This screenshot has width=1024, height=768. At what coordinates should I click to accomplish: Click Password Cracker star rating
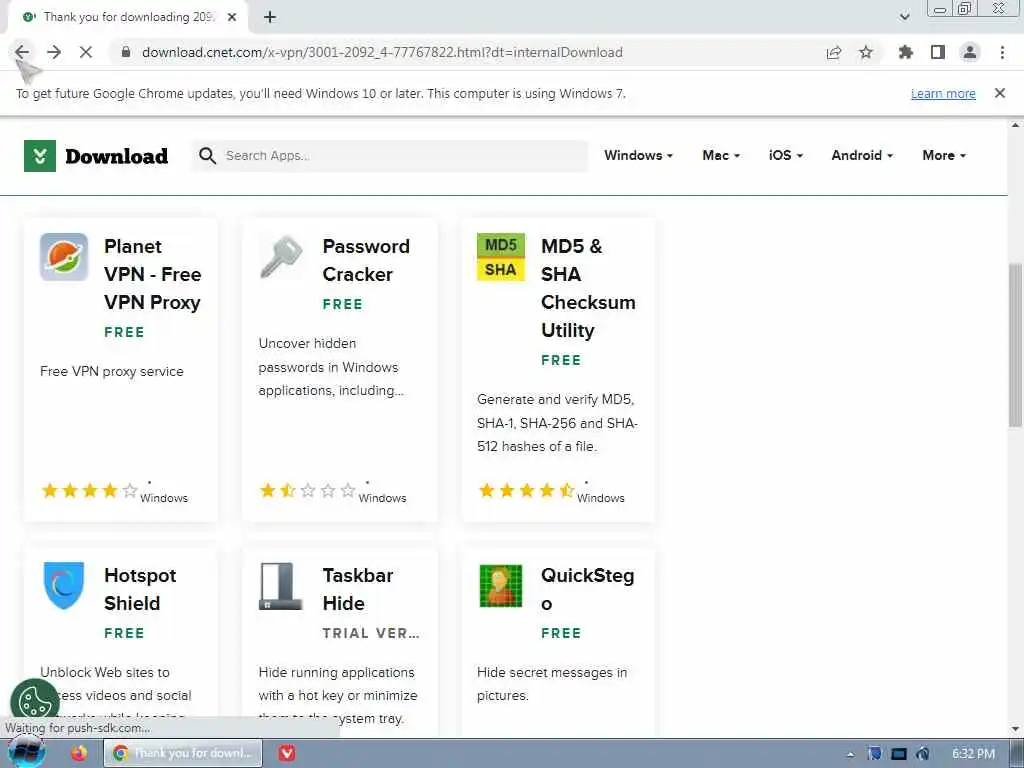[x=308, y=490]
